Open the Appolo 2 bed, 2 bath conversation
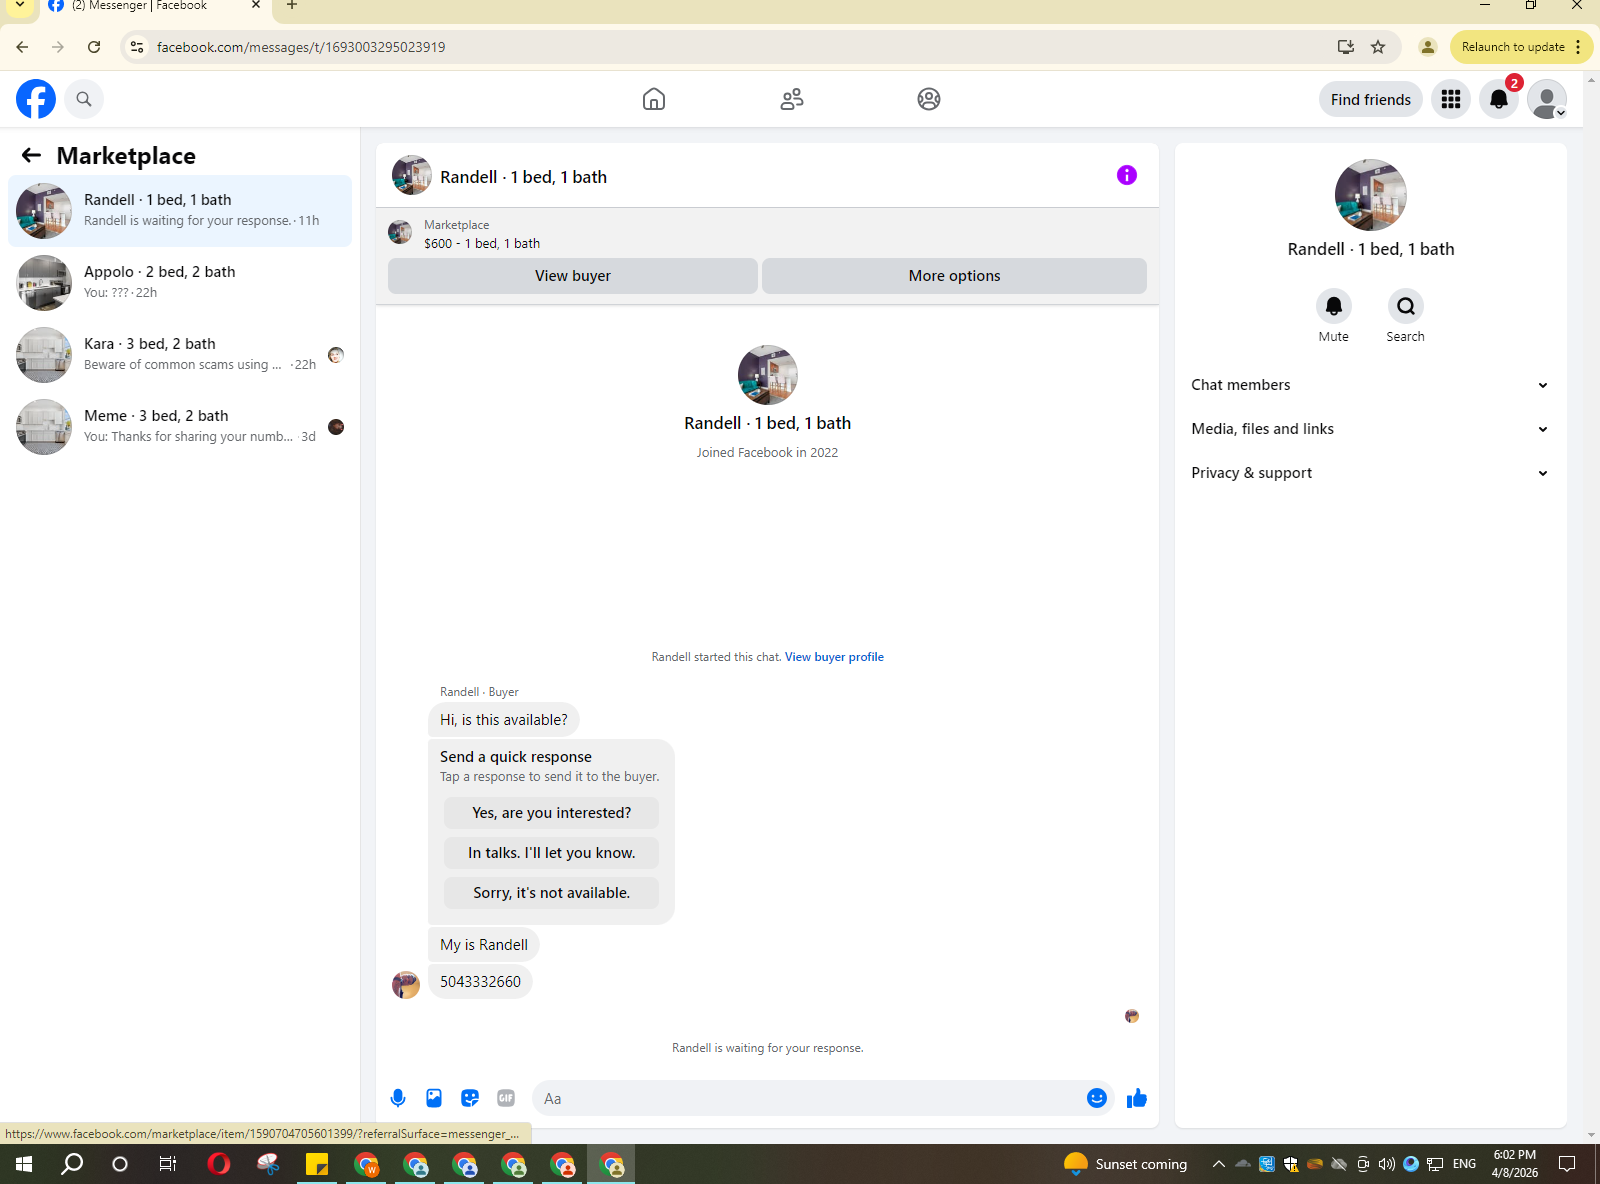Screen dimensions: 1600x1184 click(x=180, y=283)
